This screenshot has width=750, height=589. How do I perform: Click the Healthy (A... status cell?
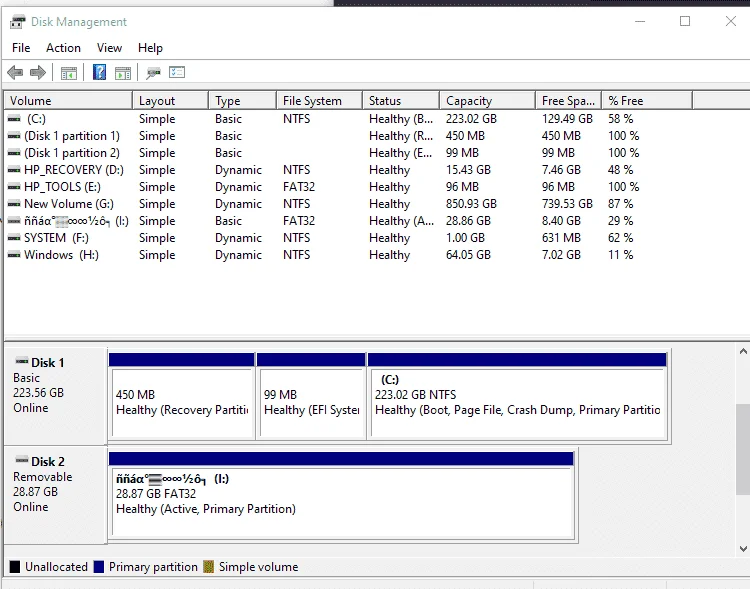tap(401, 221)
